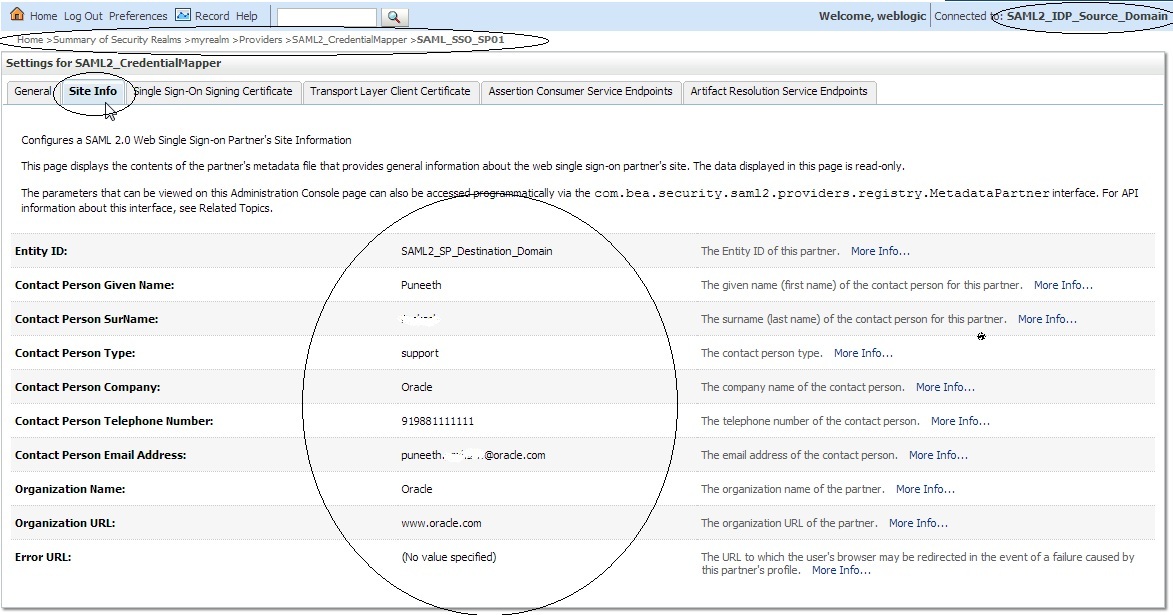Open More Info for organization name
The width and height of the screenshot is (1173, 615).
pyautogui.click(x=925, y=489)
